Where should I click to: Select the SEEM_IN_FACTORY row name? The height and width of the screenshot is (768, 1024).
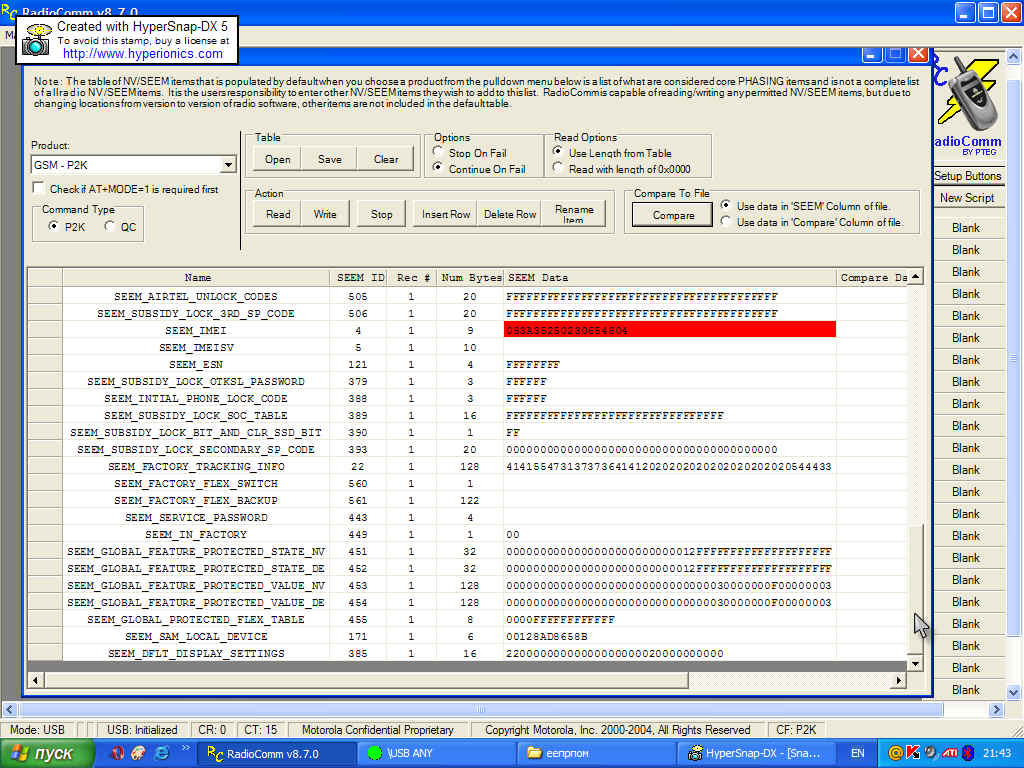tap(196, 534)
